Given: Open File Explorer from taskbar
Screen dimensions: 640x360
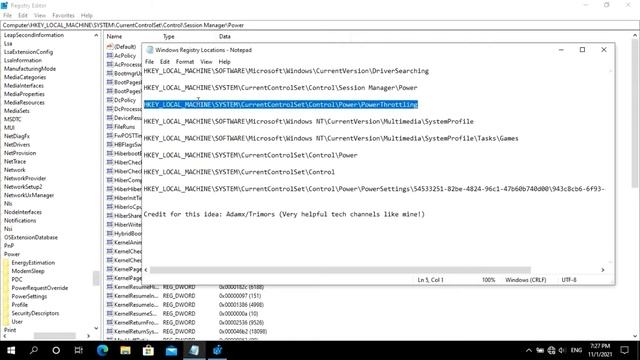Looking at the screenshot, I should 125,350.
